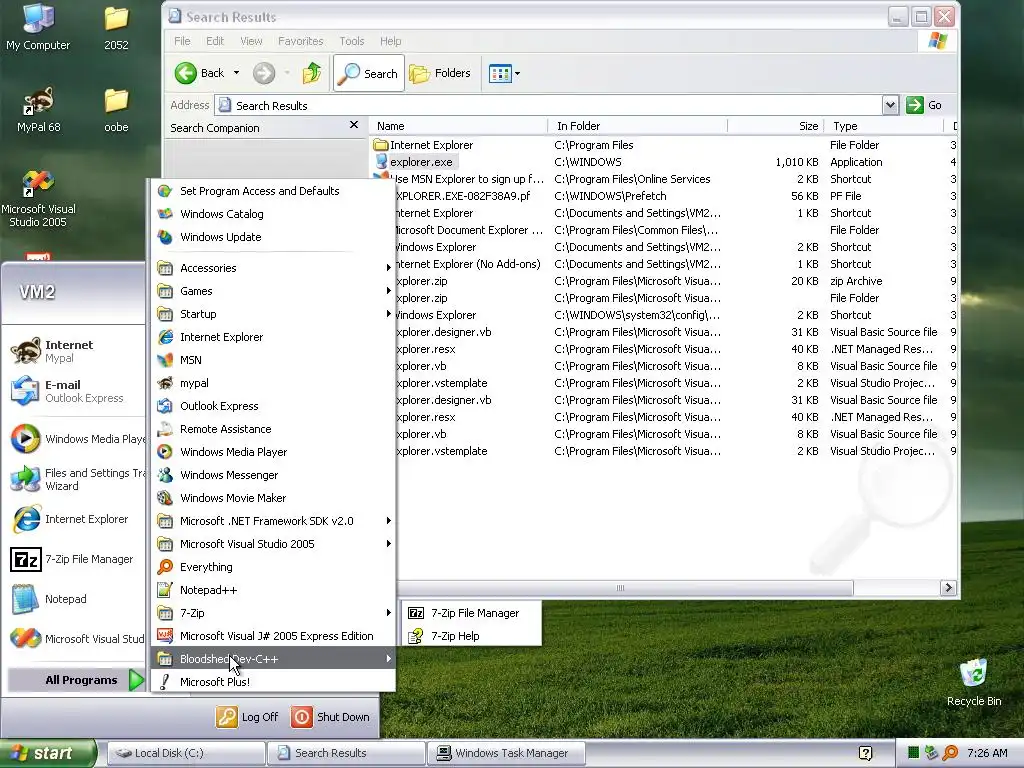Launch Windows Media Player from All Programs list
This screenshot has width=1024, height=768.
pyautogui.click(x=273, y=451)
